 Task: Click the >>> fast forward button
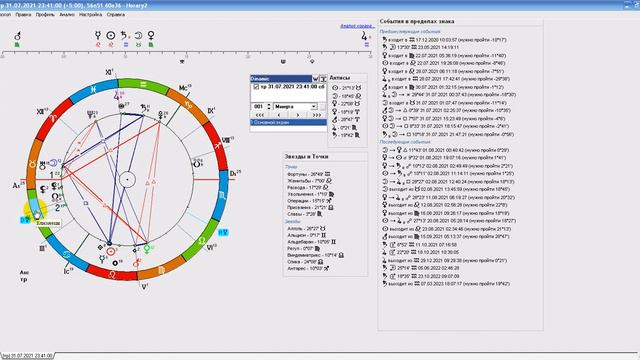pyautogui.click(x=316, y=115)
